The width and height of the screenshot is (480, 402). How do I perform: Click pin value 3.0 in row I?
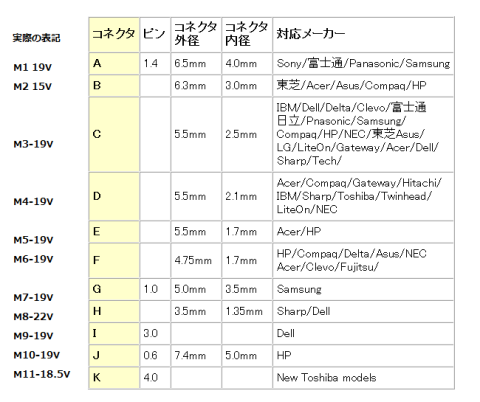click(155, 333)
